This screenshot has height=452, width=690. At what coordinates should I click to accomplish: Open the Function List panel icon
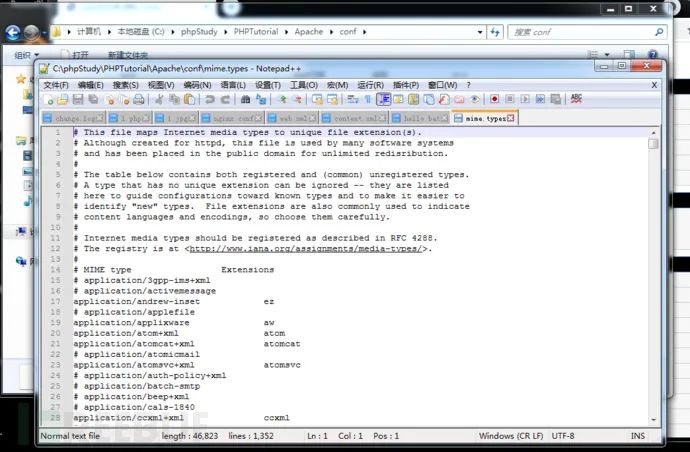[444, 99]
